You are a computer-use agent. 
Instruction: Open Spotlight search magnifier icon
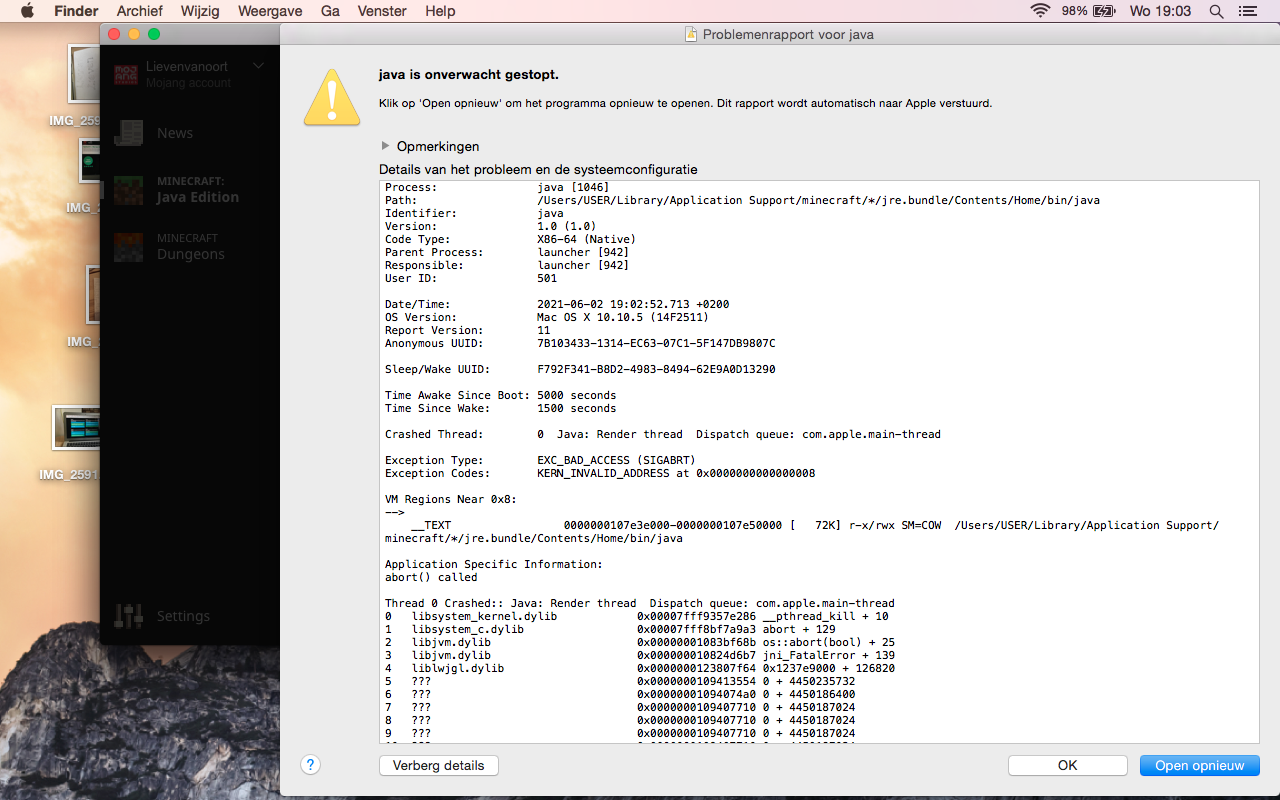tap(1217, 11)
